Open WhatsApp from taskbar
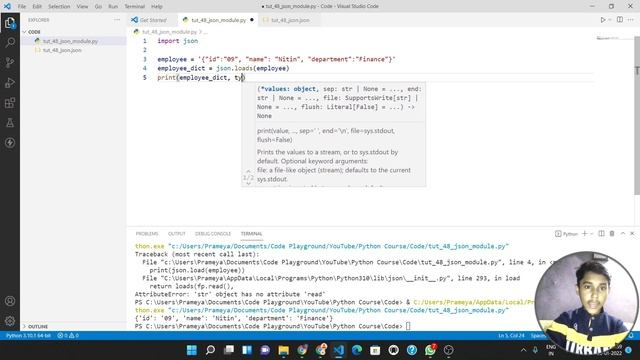The height and width of the screenshot is (360, 640). [x=430, y=350]
